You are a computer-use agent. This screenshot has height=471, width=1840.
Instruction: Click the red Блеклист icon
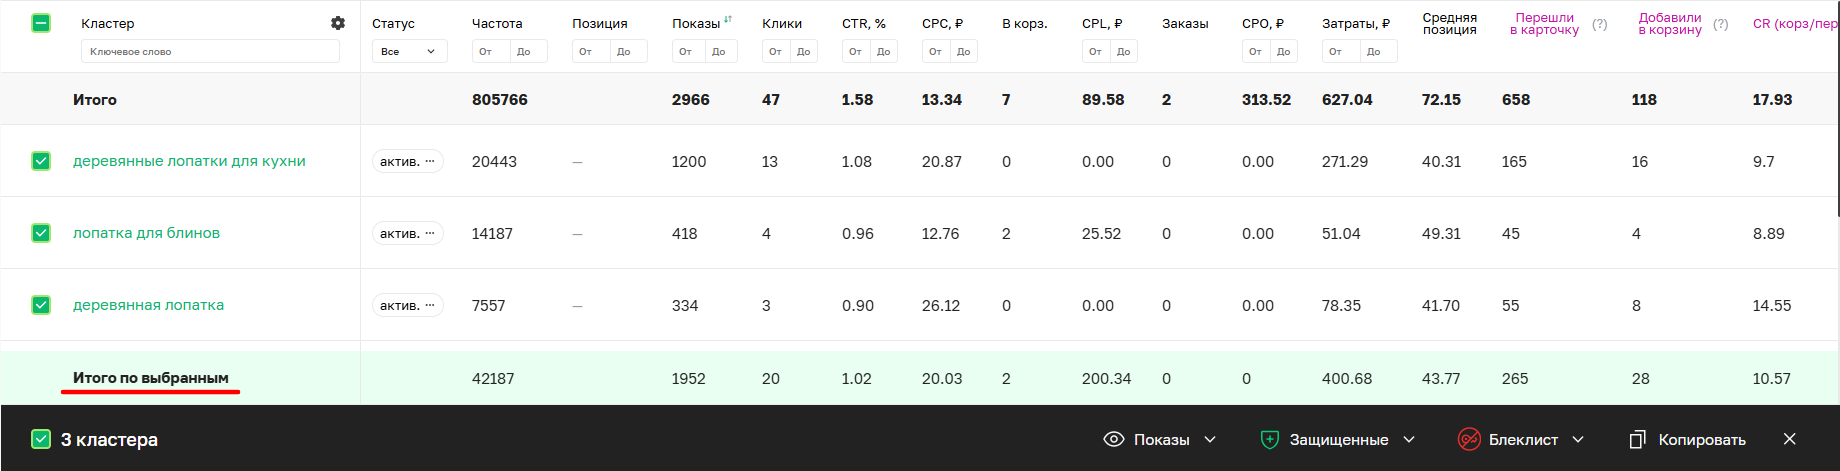click(1469, 439)
